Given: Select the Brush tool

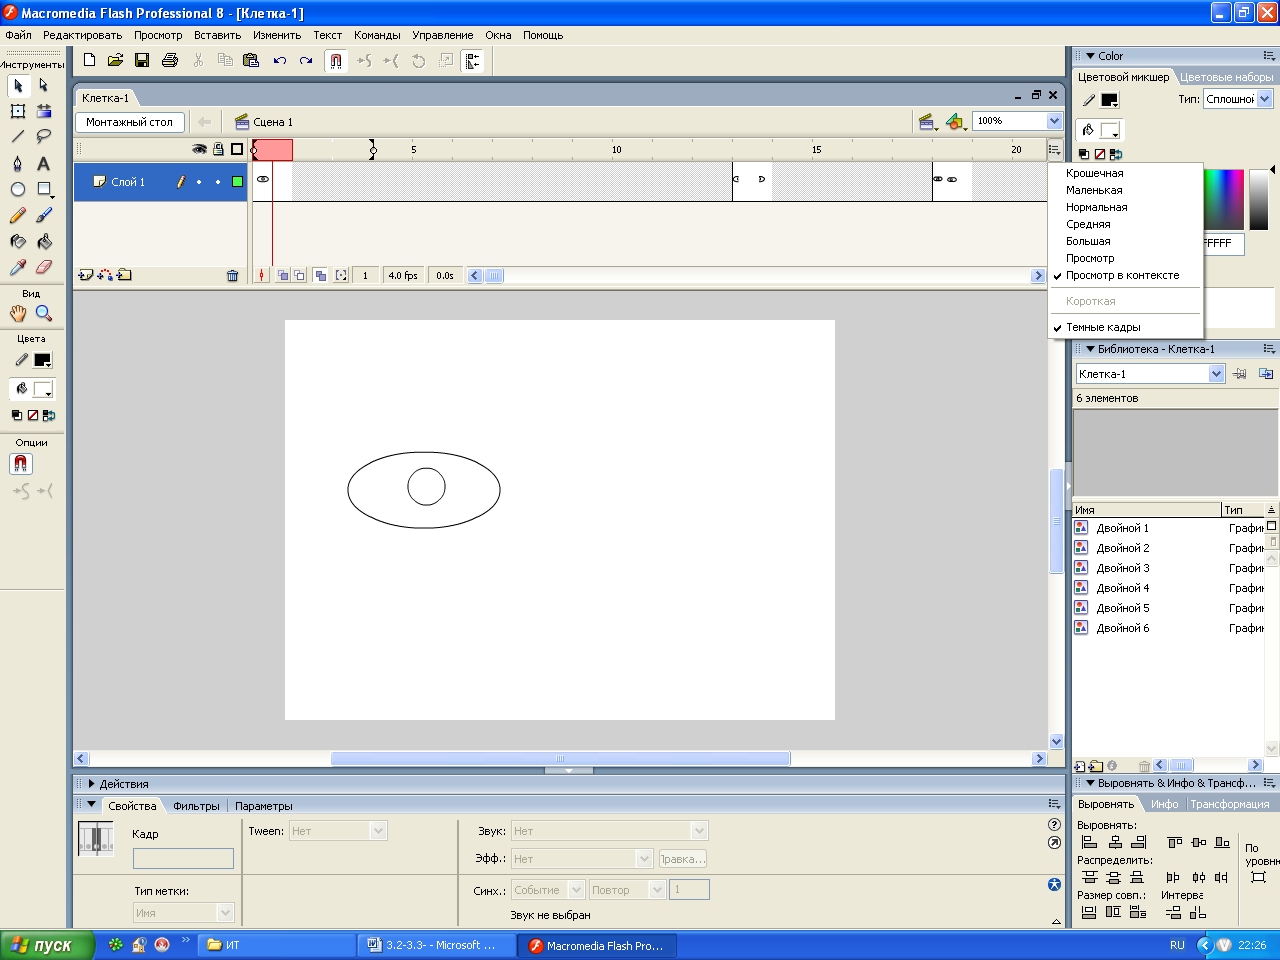Looking at the screenshot, I should [44, 215].
